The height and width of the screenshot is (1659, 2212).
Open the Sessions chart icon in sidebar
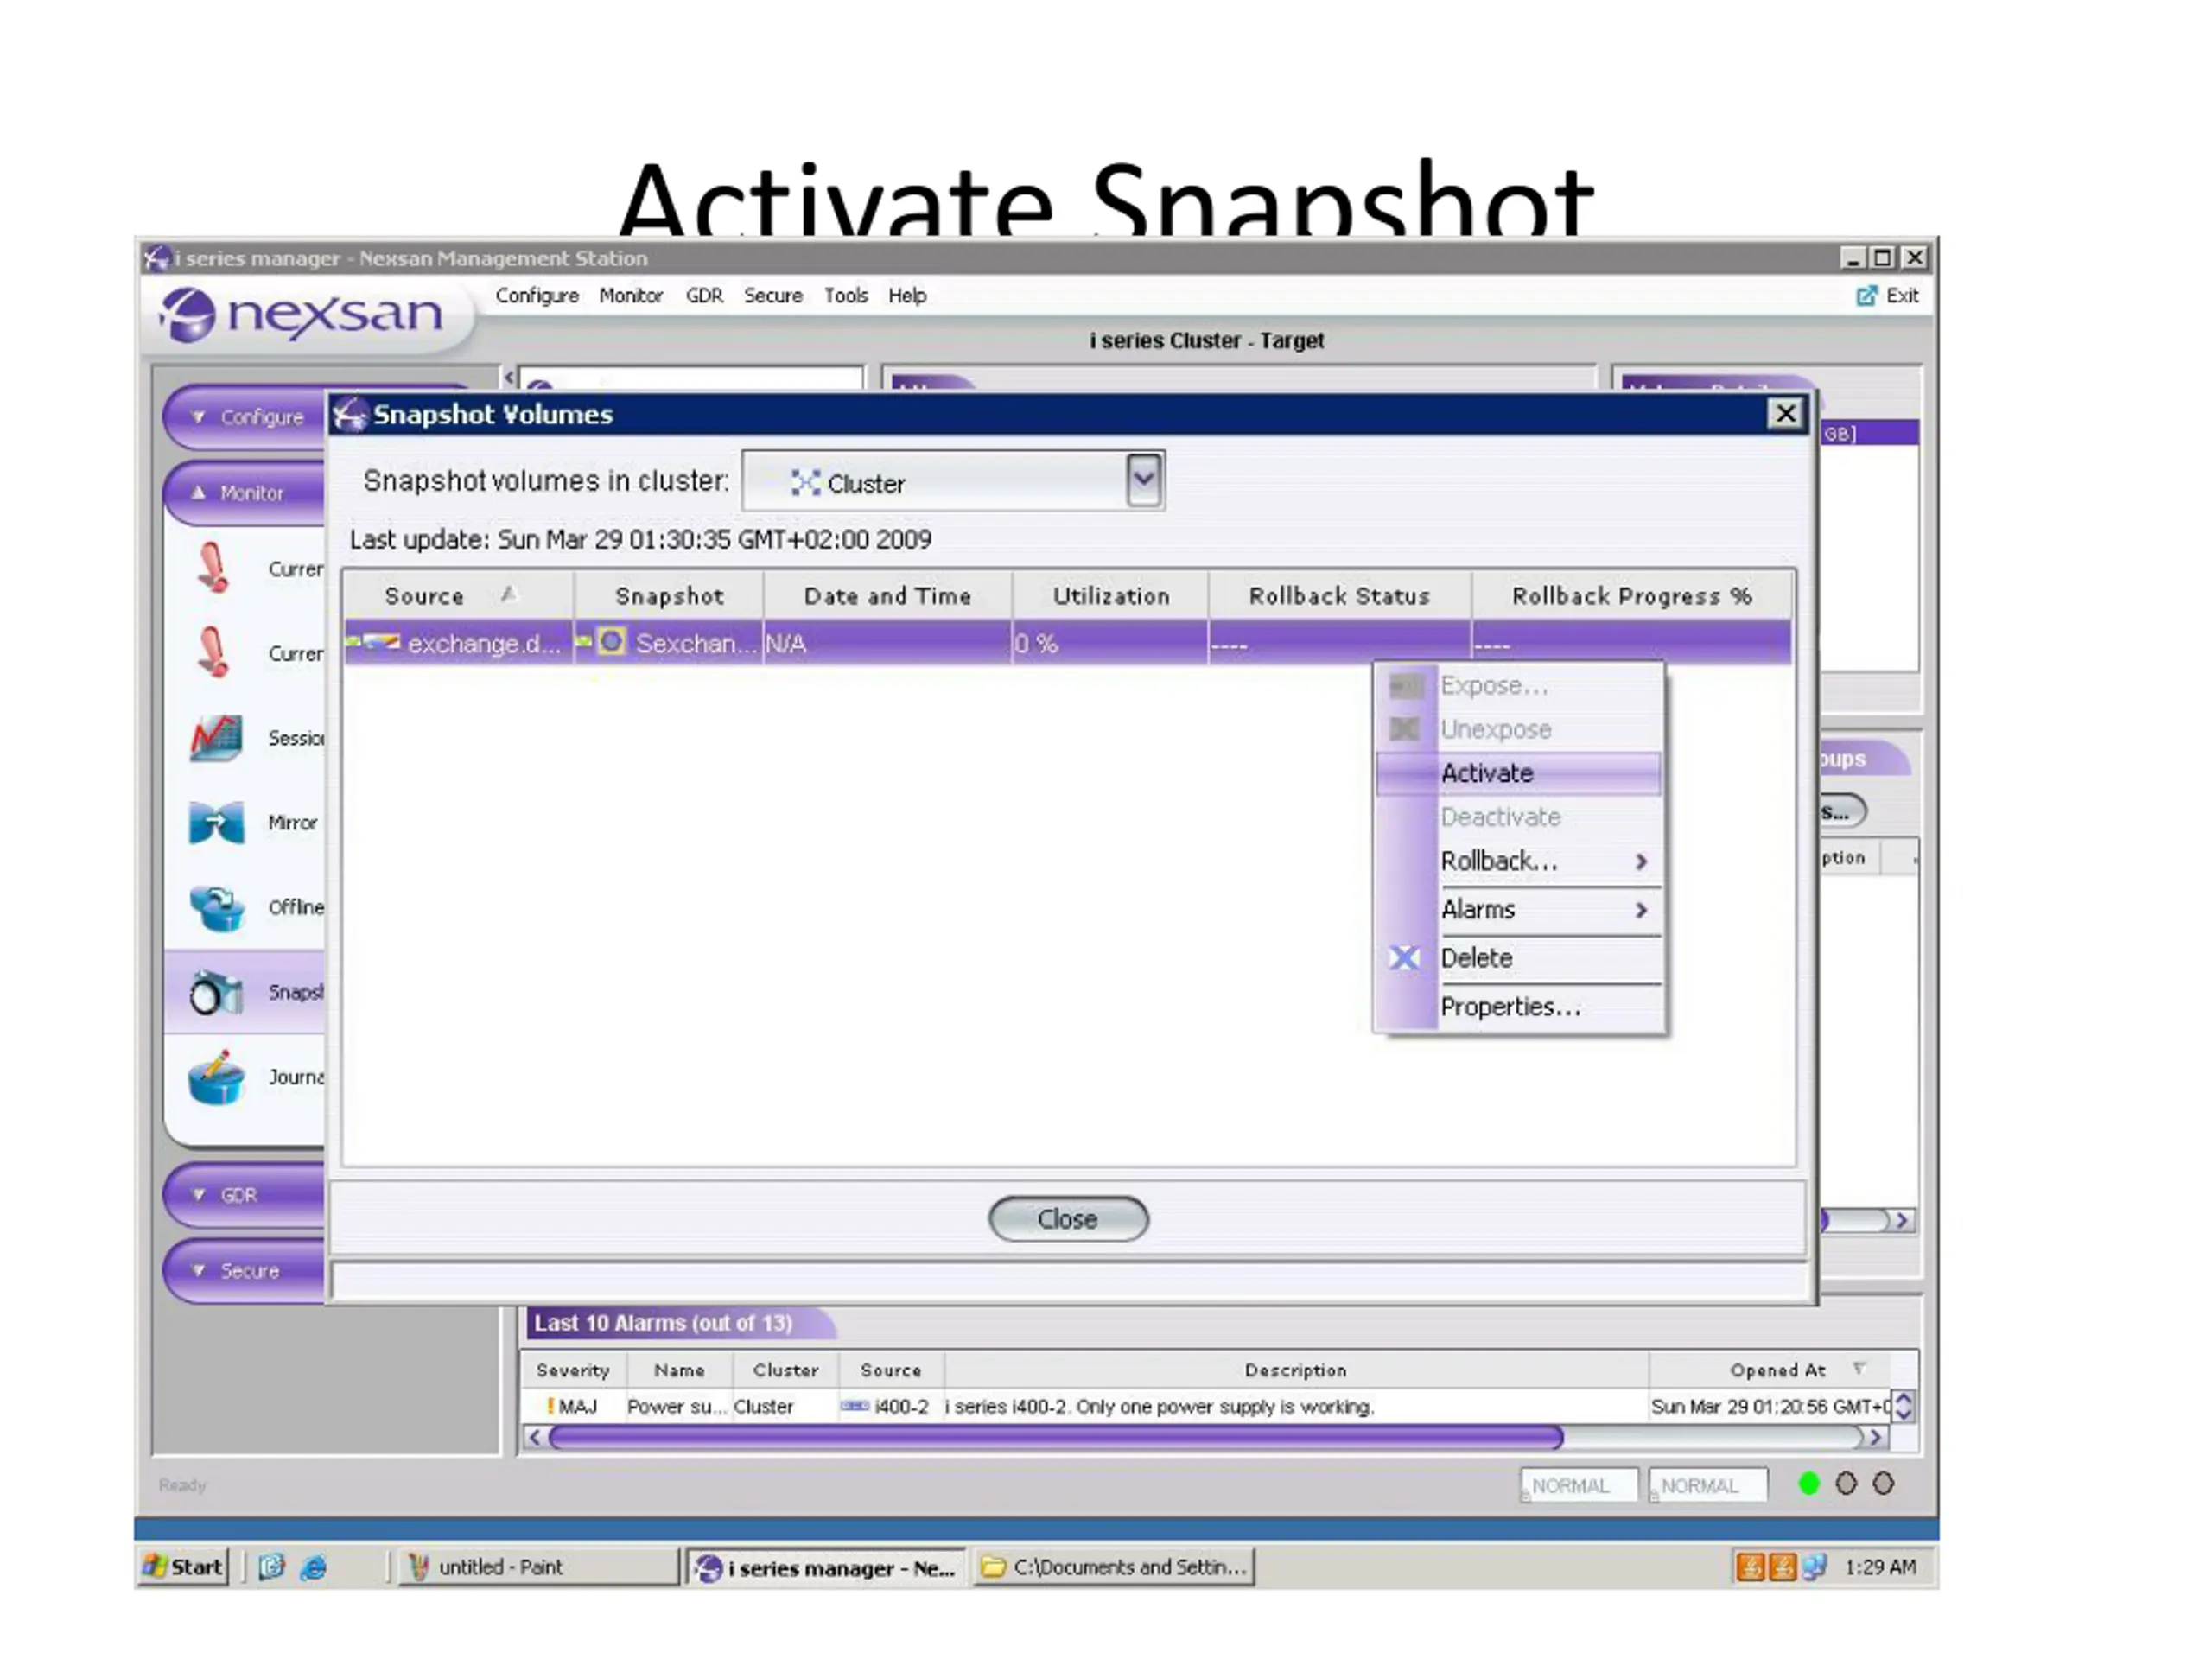click(x=216, y=739)
